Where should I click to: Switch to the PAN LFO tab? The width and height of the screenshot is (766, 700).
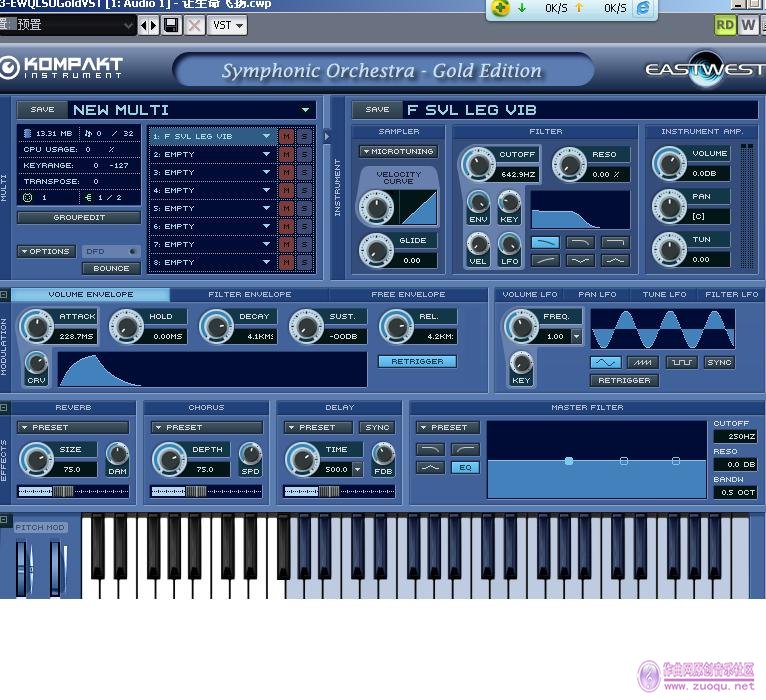[597, 295]
